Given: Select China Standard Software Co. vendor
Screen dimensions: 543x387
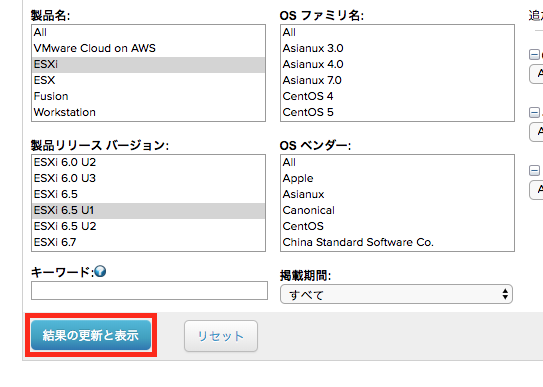Looking at the screenshot, I should coord(397,242).
